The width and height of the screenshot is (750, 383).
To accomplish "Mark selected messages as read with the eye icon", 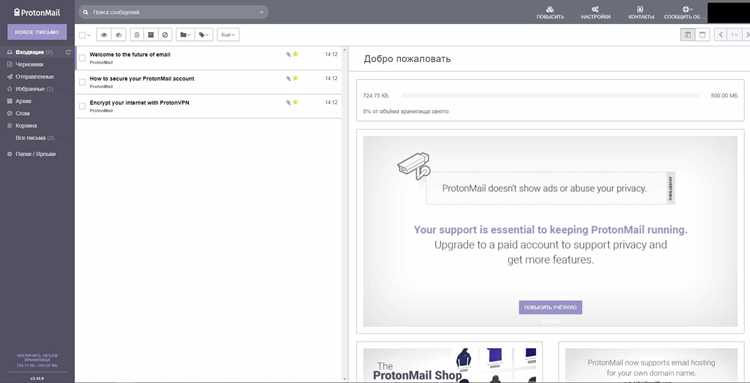I will coord(104,35).
